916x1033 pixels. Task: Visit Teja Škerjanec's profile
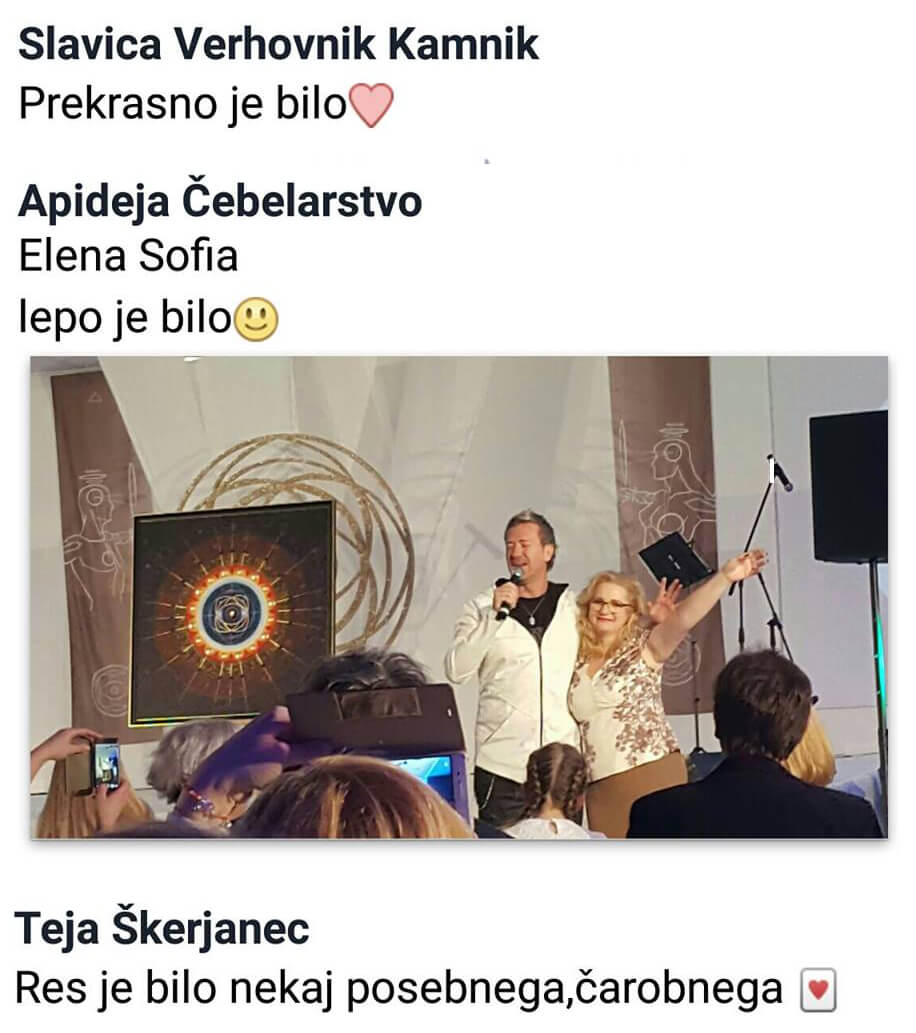coord(161,928)
